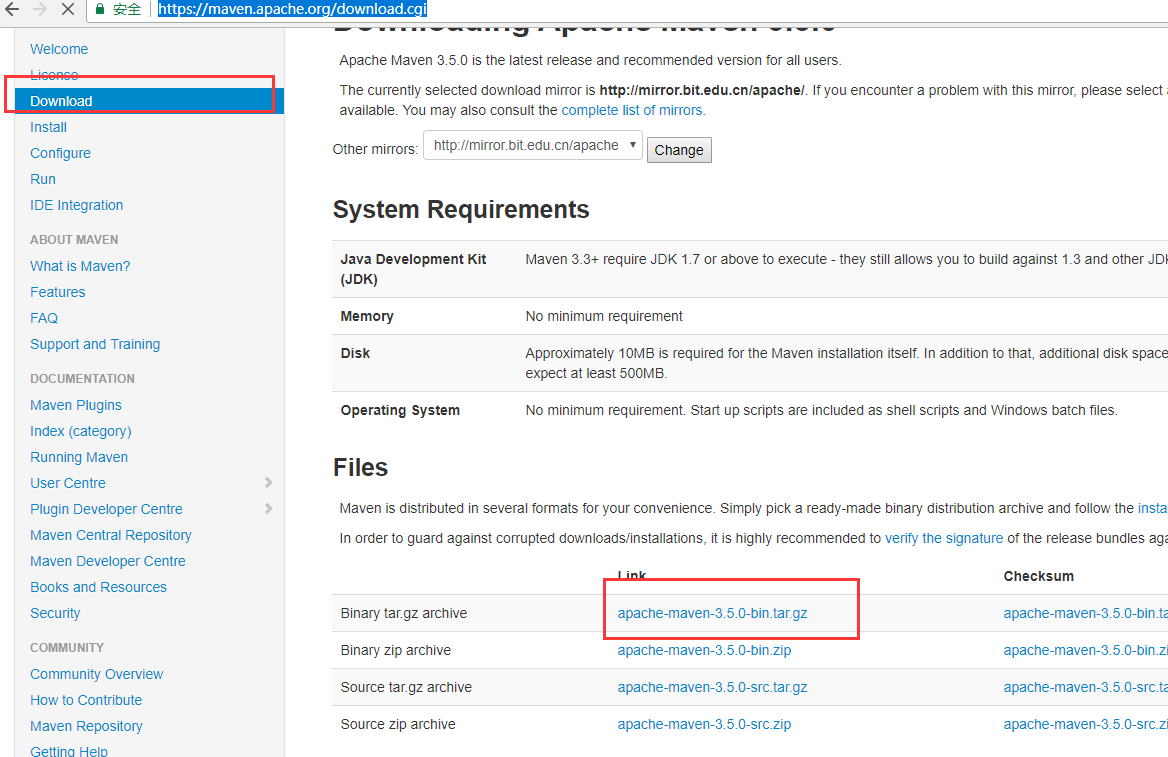Open Maven Repository link
Screen dimensions: 1168x757
pos(86,726)
